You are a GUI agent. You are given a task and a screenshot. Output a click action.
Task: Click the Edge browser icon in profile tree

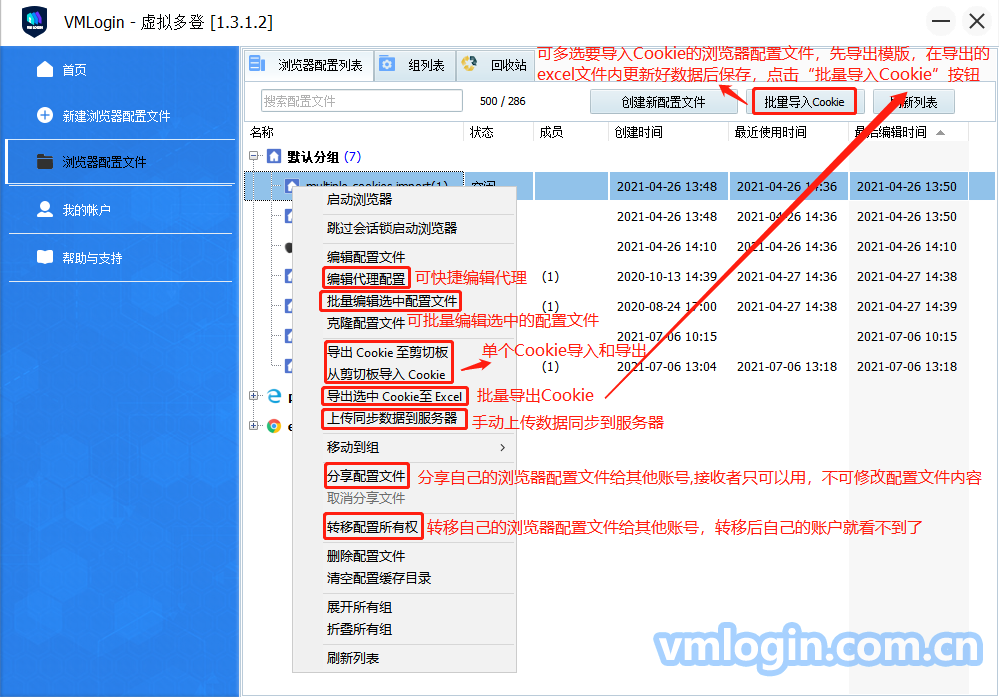[273, 397]
